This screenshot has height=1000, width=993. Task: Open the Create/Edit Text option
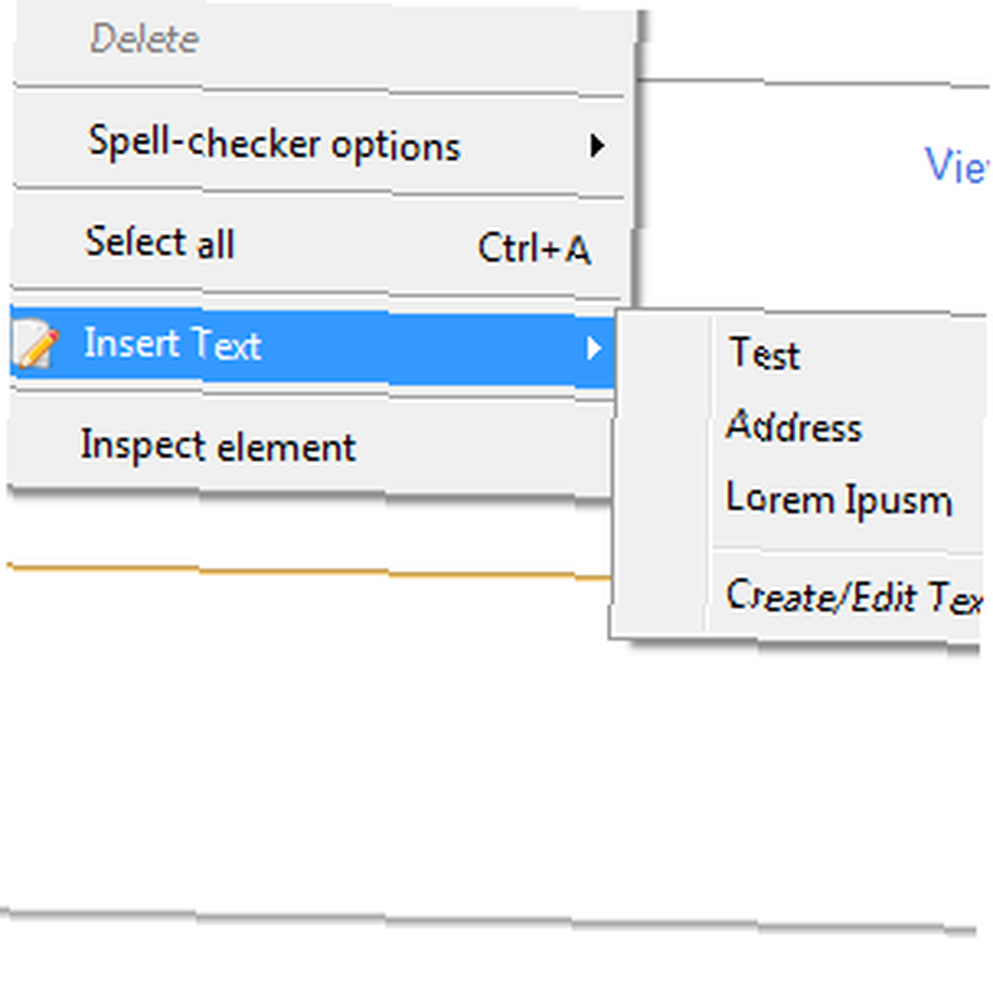pyautogui.click(x=854, y=597)
